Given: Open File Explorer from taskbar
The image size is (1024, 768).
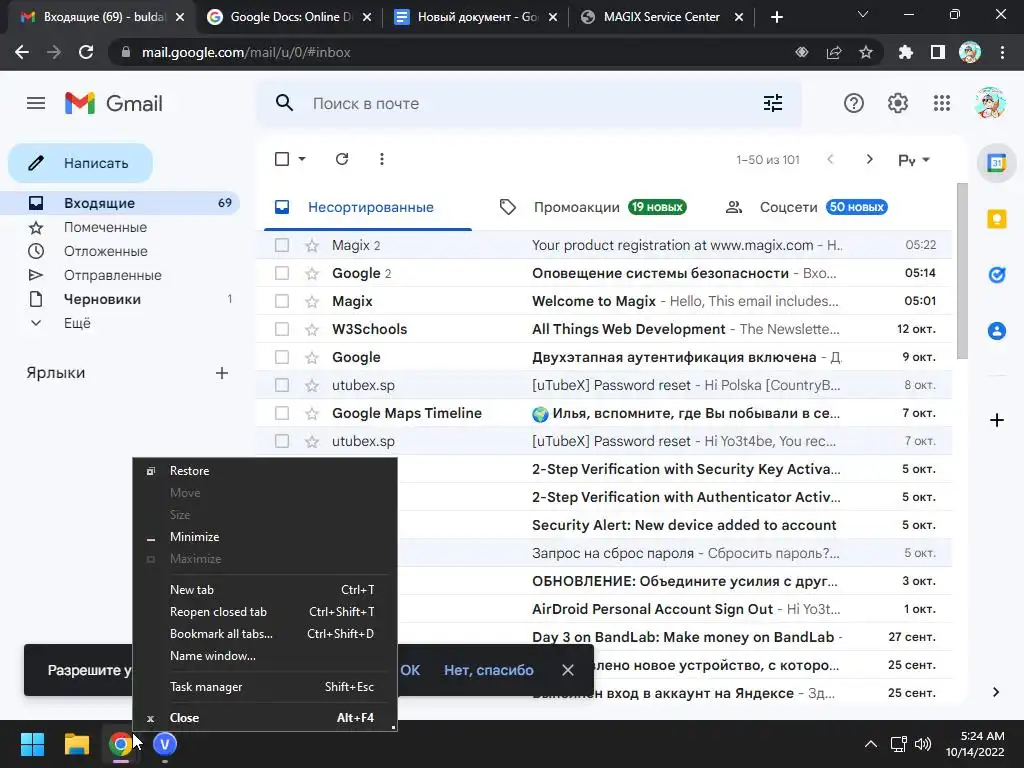Looking at the screenshot, I should [76, 744].
